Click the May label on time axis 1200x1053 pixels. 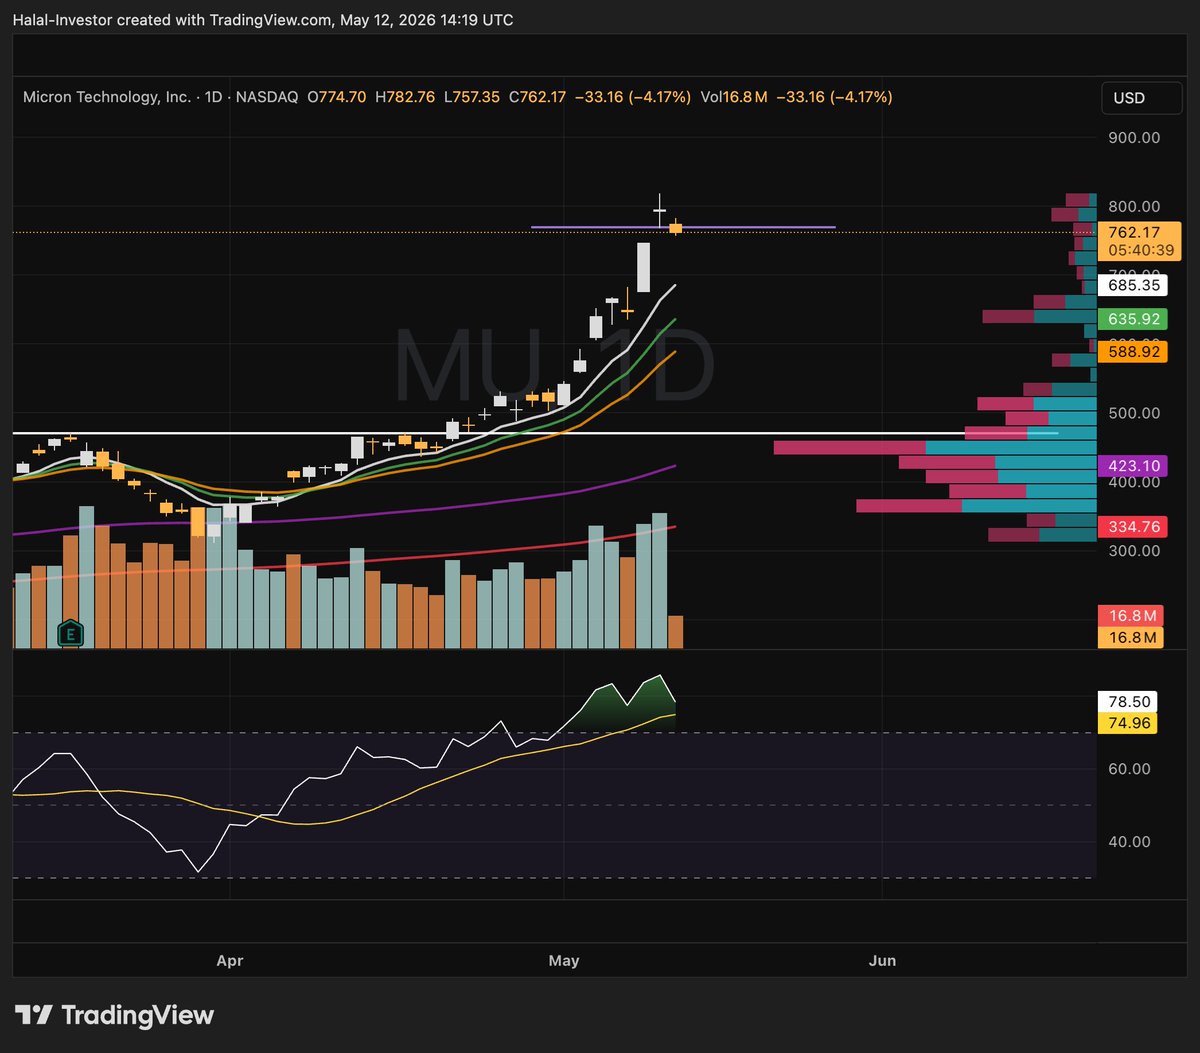(564, 960)
